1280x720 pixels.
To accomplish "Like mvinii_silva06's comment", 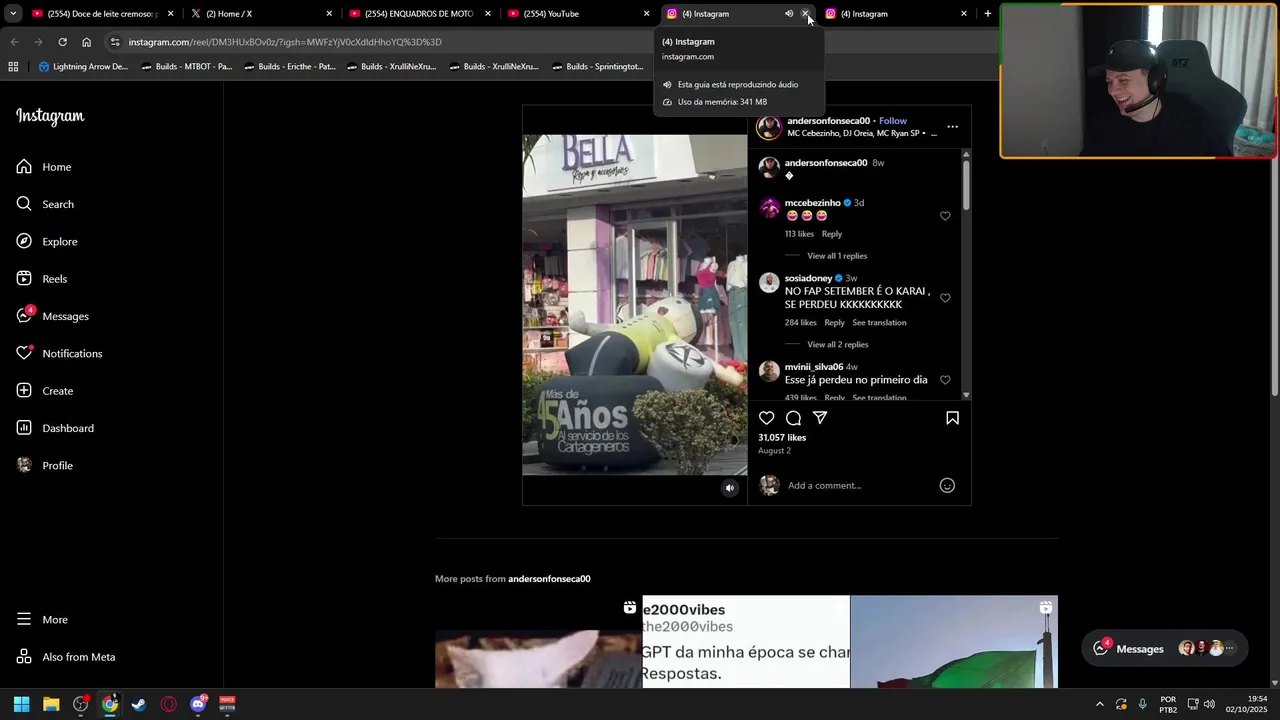I will pyautogui.click(x=945, y=380).
